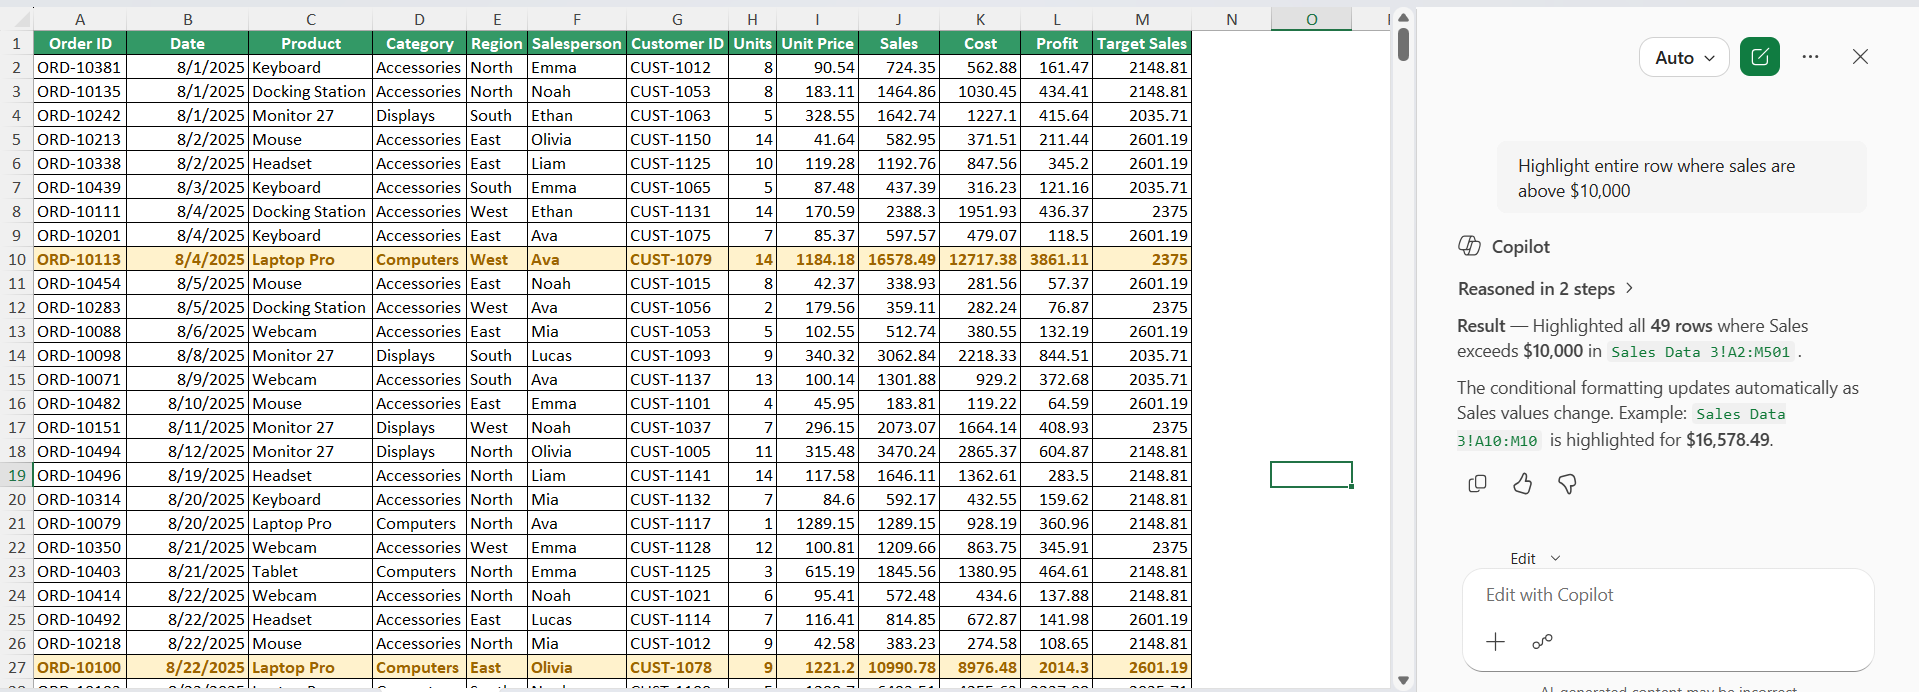Give thumbs up to Copilot response

coord(1522,484)
